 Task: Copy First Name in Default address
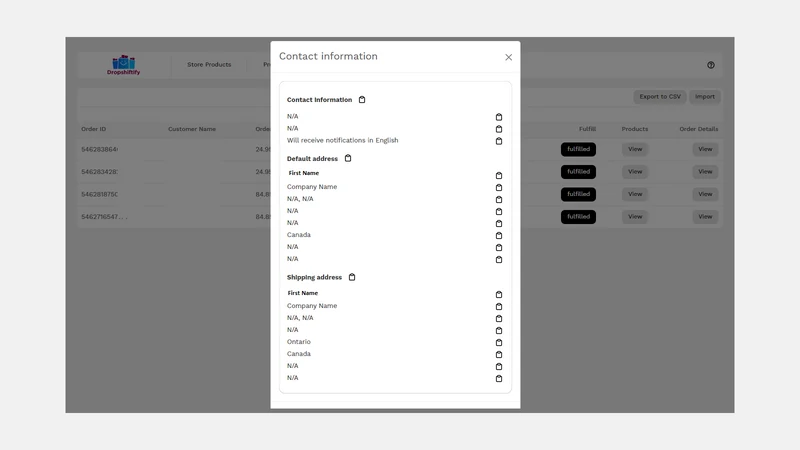499,175
